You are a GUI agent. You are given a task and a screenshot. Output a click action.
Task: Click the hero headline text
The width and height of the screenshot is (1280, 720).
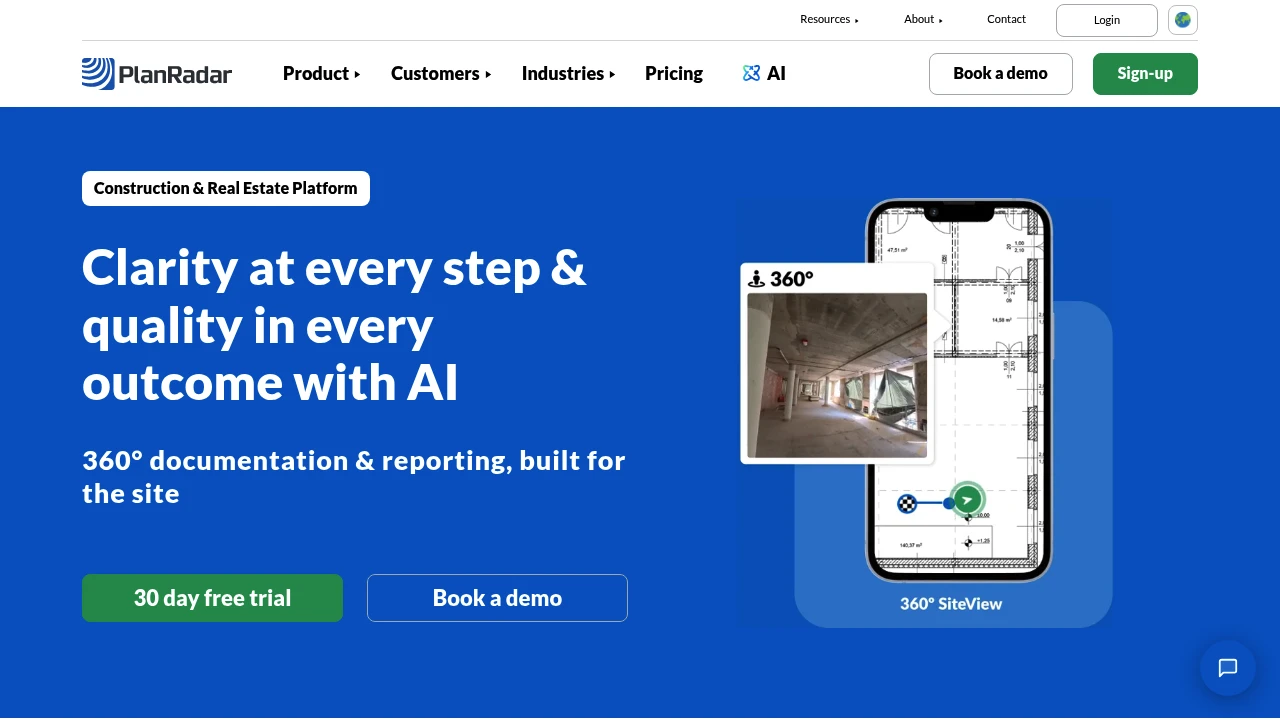(334, 325)
